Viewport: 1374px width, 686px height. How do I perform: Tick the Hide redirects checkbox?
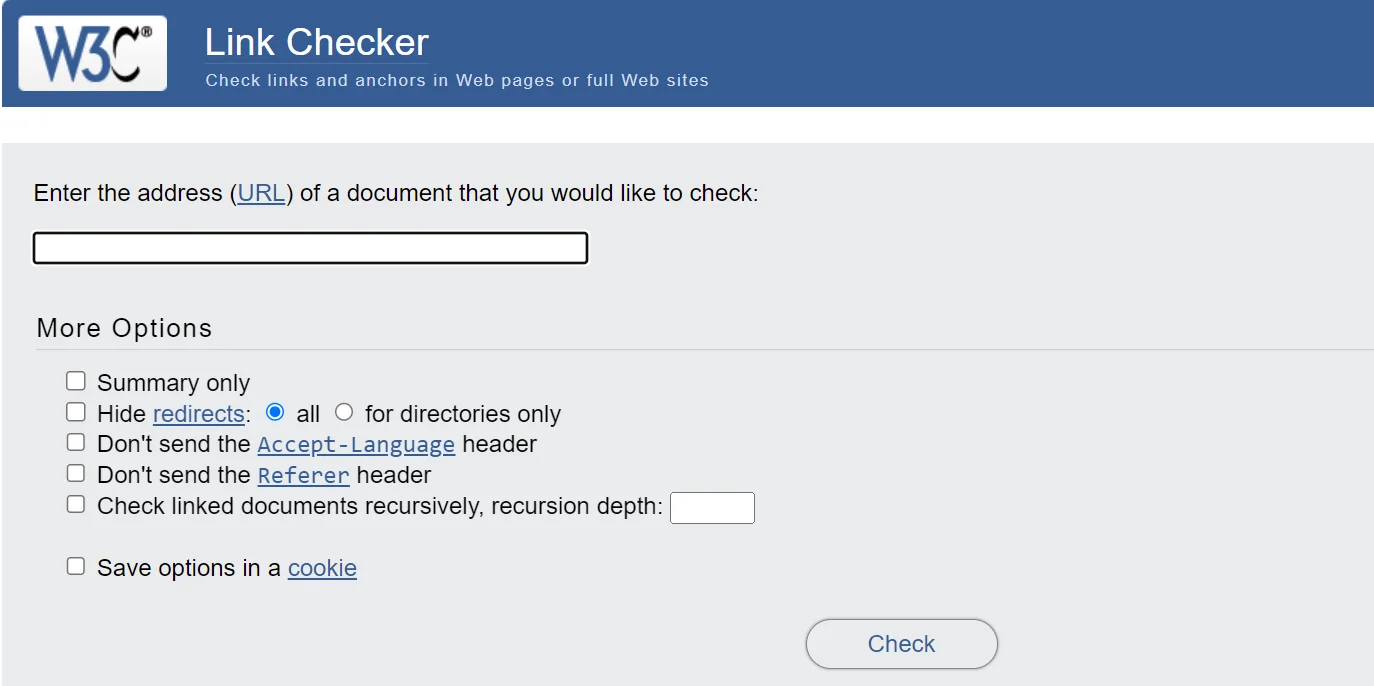(76, 412)
